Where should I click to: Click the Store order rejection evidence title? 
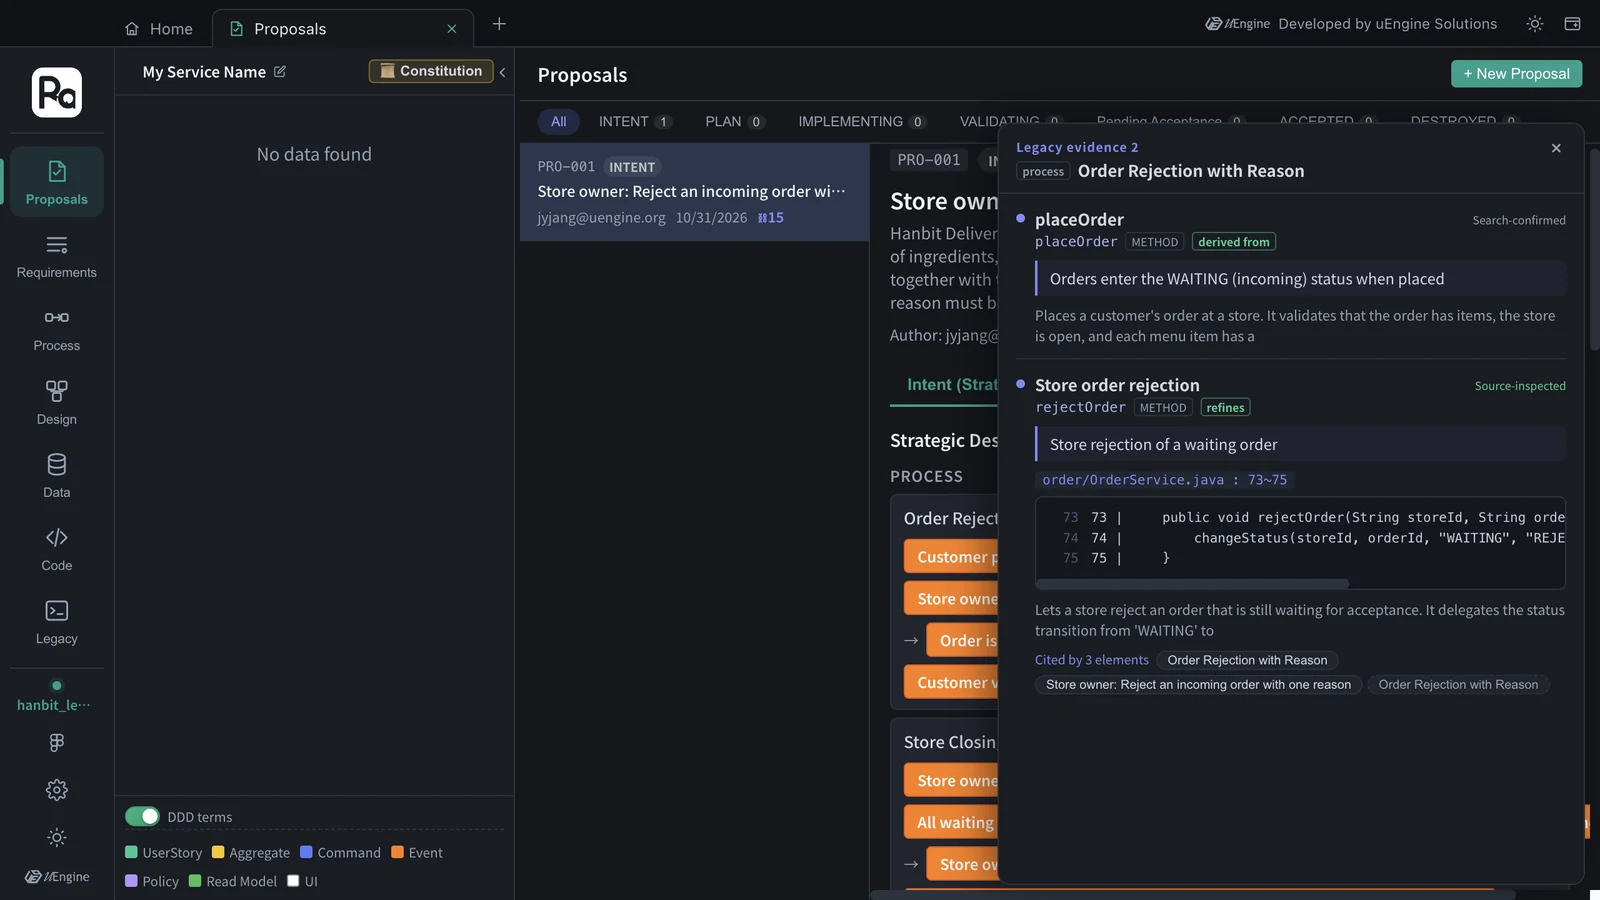tap(1117, 385)
